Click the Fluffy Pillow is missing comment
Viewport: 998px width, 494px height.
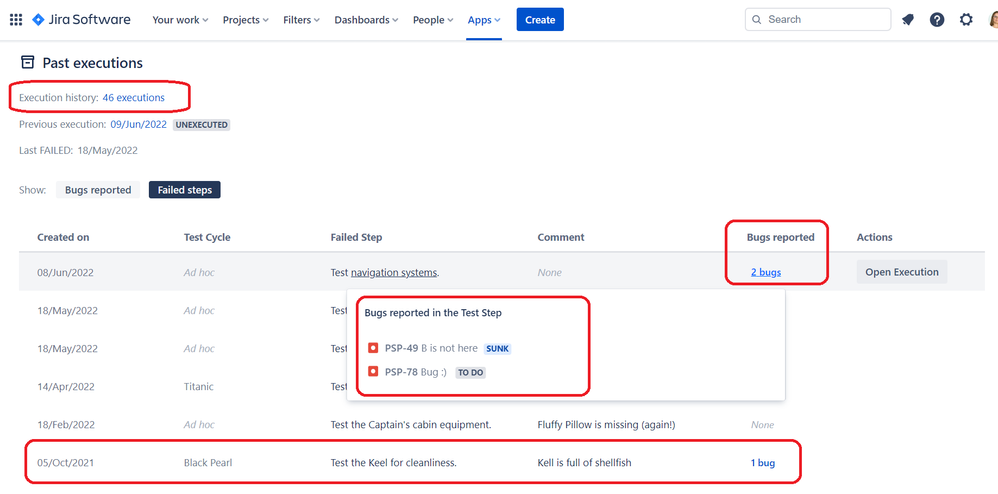coord(606,425)
